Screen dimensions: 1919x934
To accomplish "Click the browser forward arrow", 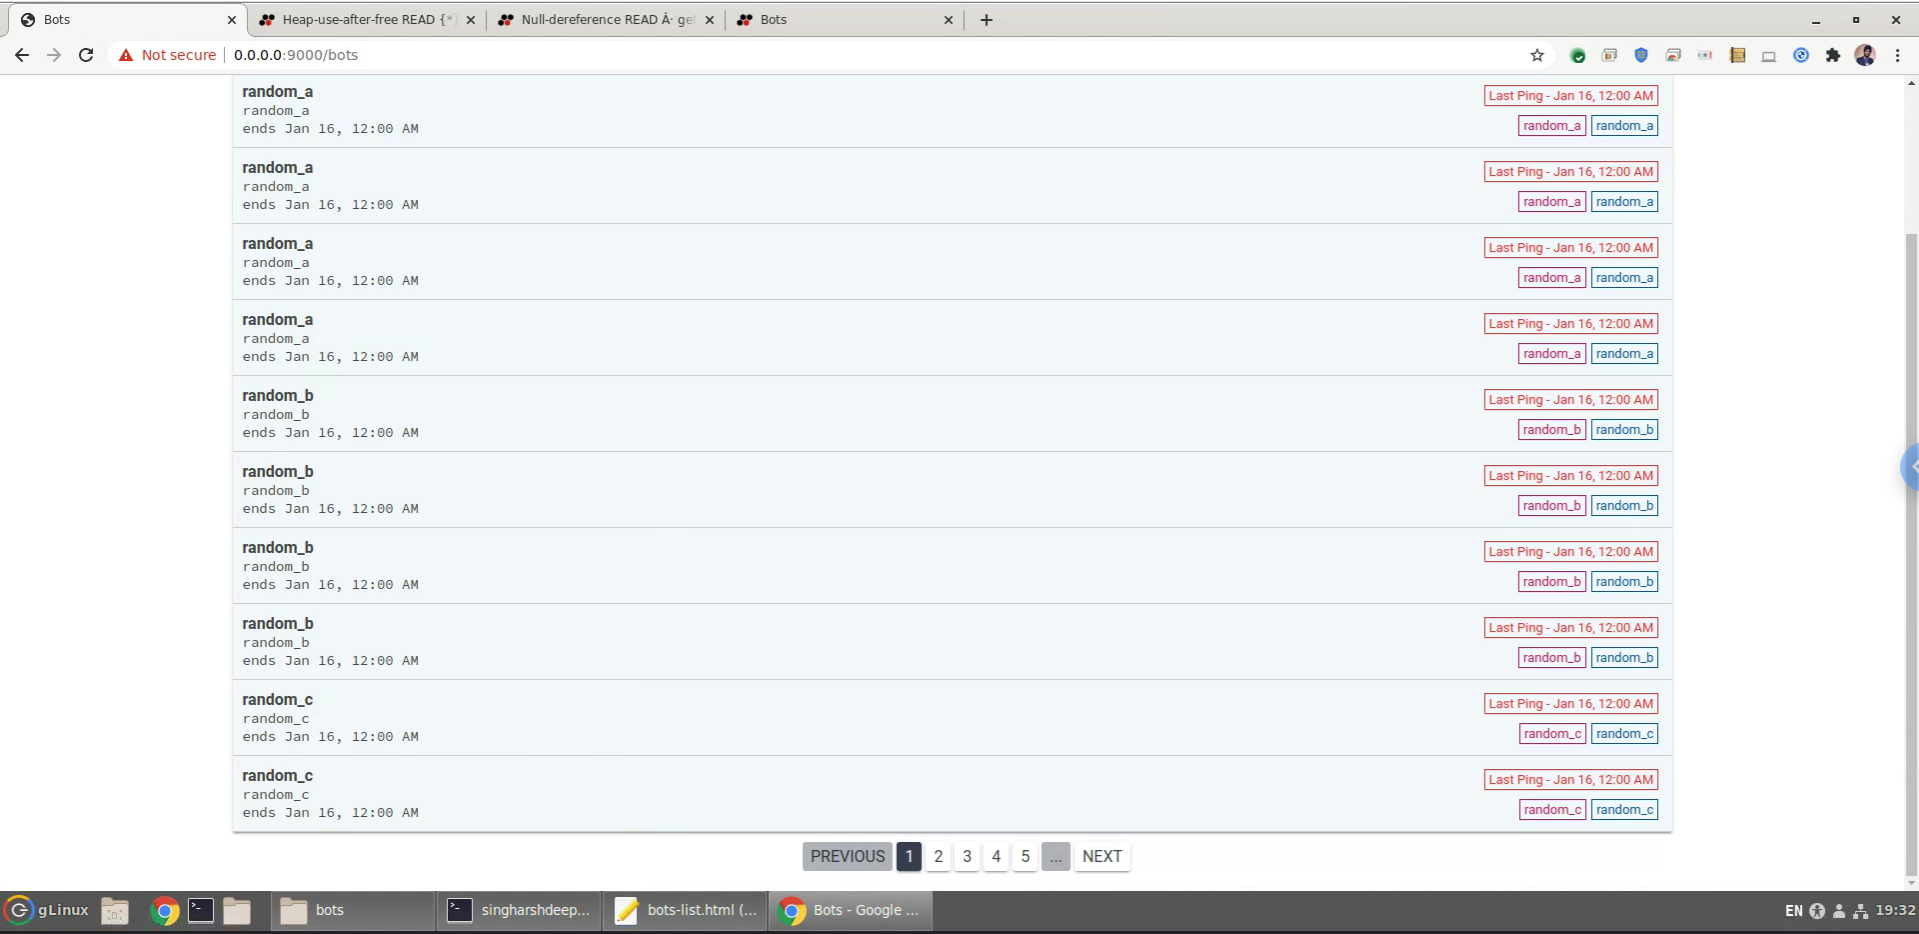I will [54, 55].
